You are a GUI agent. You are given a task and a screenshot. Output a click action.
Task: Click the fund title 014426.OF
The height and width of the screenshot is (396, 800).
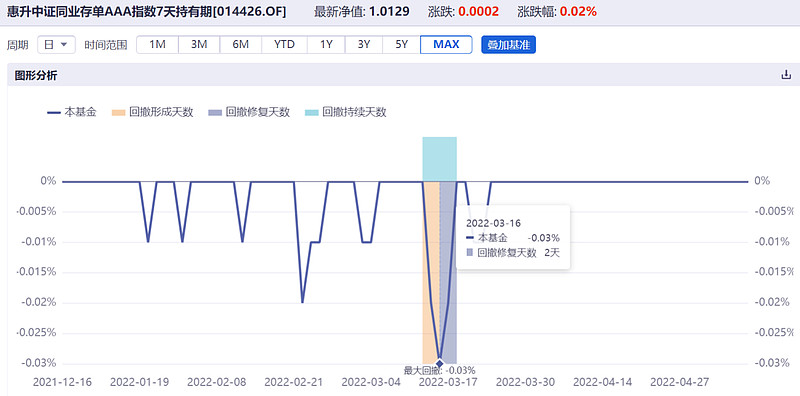click(146, 11)
